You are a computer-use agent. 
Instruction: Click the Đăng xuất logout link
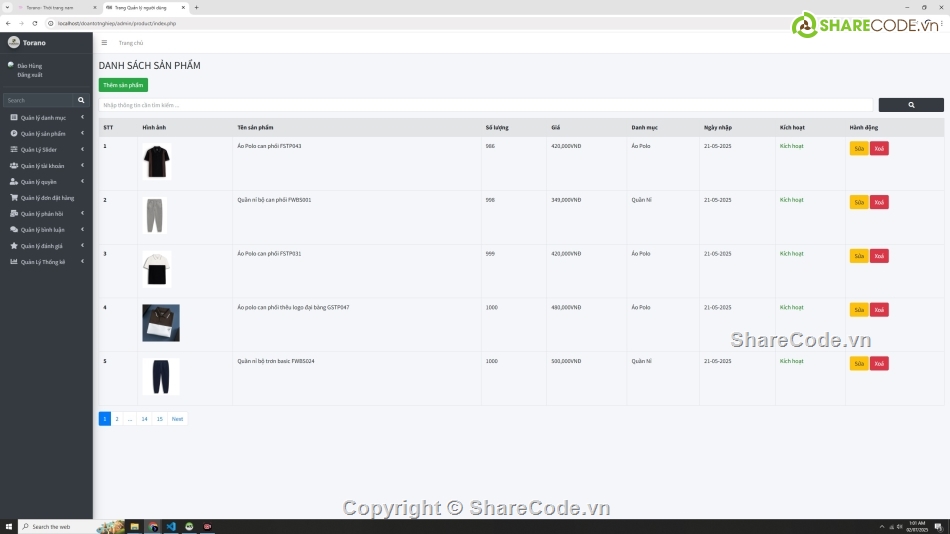tap(30, 75)
